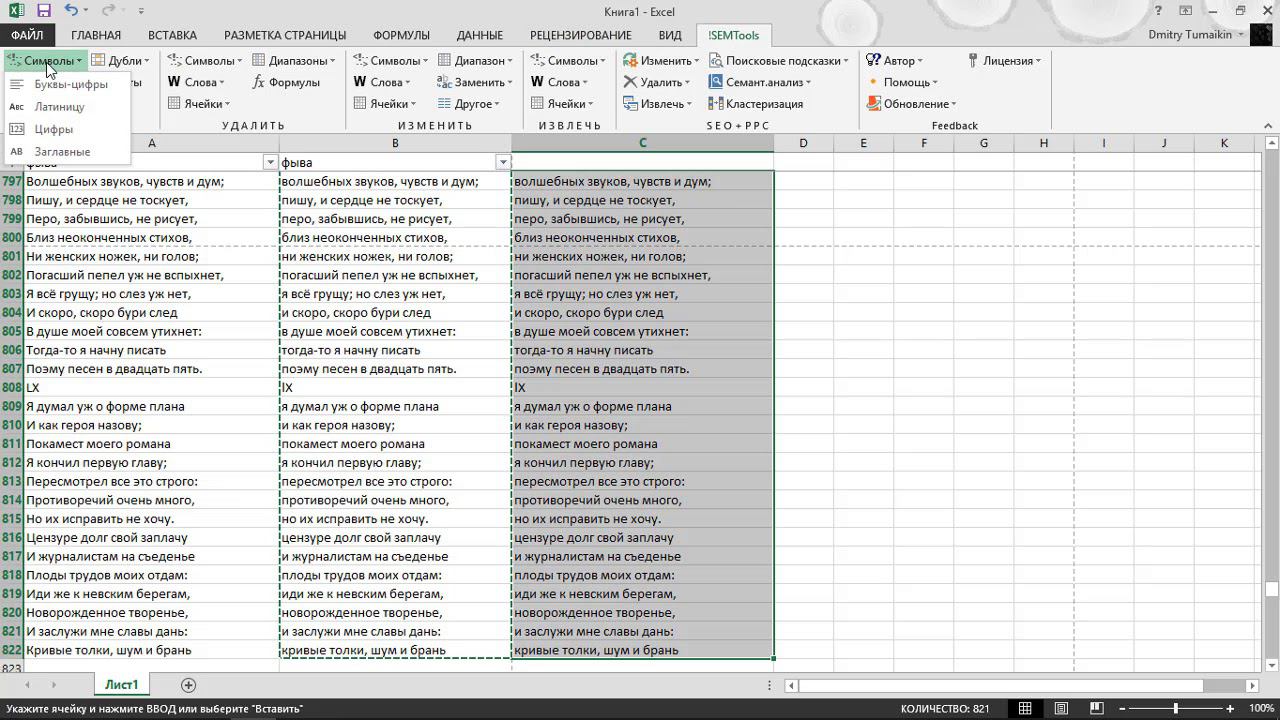The image size is (1280, 720).
Task: Open Слова dropdown in УДАЛИТЬ group
Action: tap(196, 82)
